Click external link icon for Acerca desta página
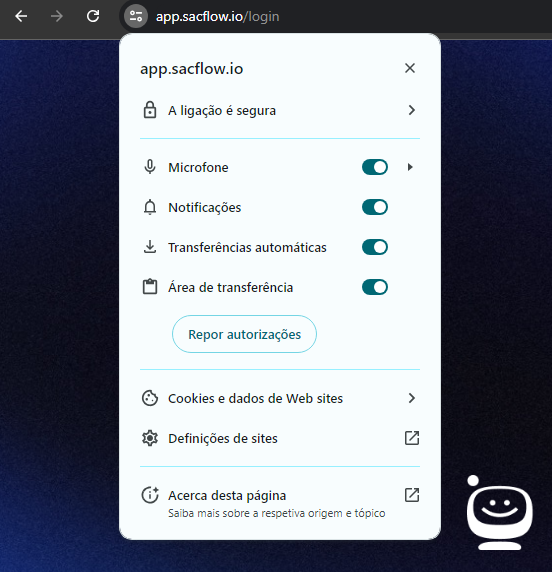 point(412,495)
